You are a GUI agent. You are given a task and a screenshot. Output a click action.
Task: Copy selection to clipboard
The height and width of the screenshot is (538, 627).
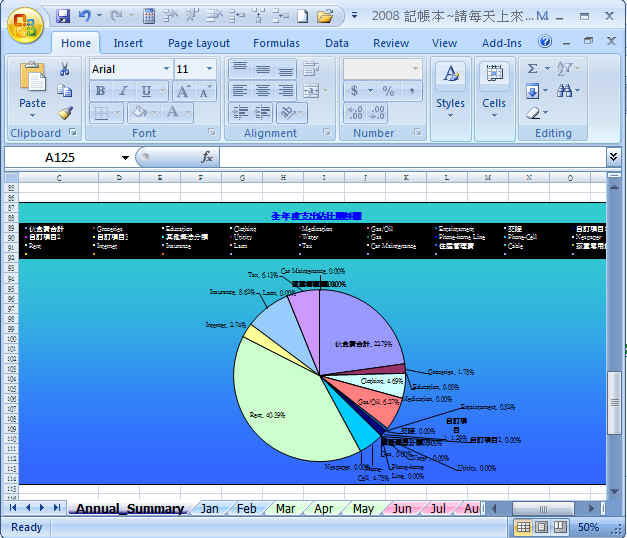coord(64,91)
